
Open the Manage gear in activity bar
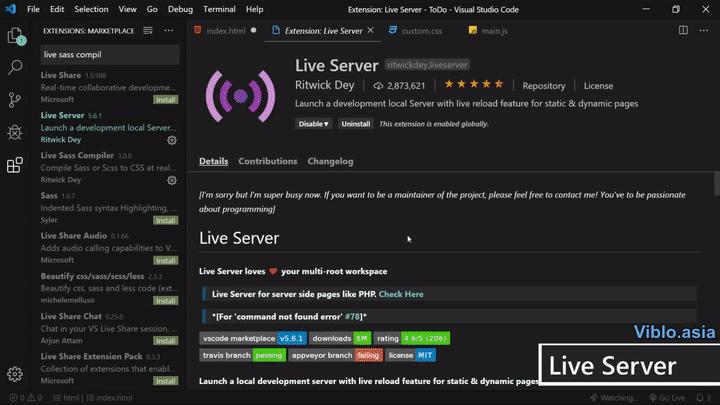point(15,374)
